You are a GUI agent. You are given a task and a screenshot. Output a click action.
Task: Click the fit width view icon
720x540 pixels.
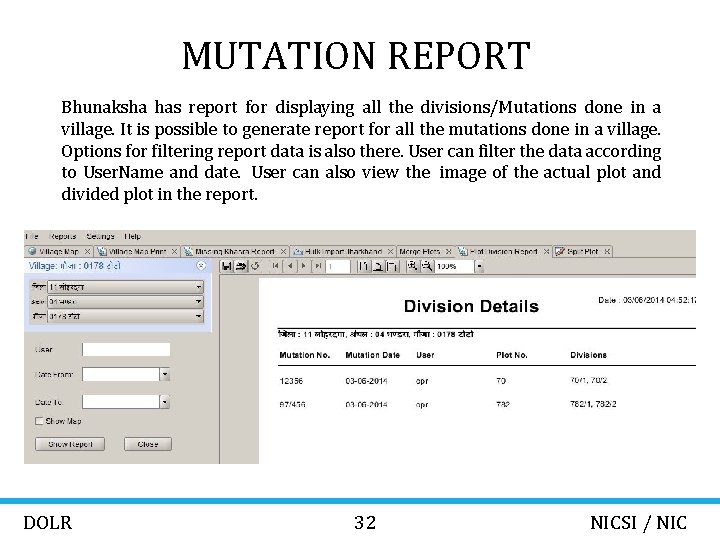click(392, 266)
